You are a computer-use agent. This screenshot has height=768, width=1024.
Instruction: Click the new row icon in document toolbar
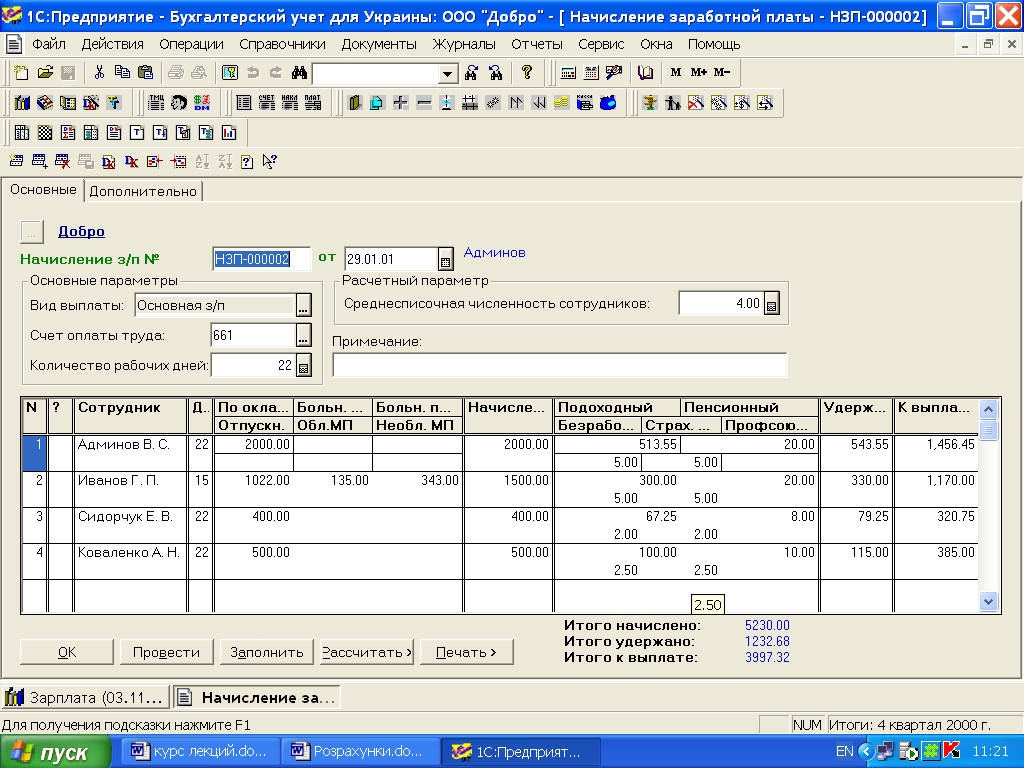point(16,161)
